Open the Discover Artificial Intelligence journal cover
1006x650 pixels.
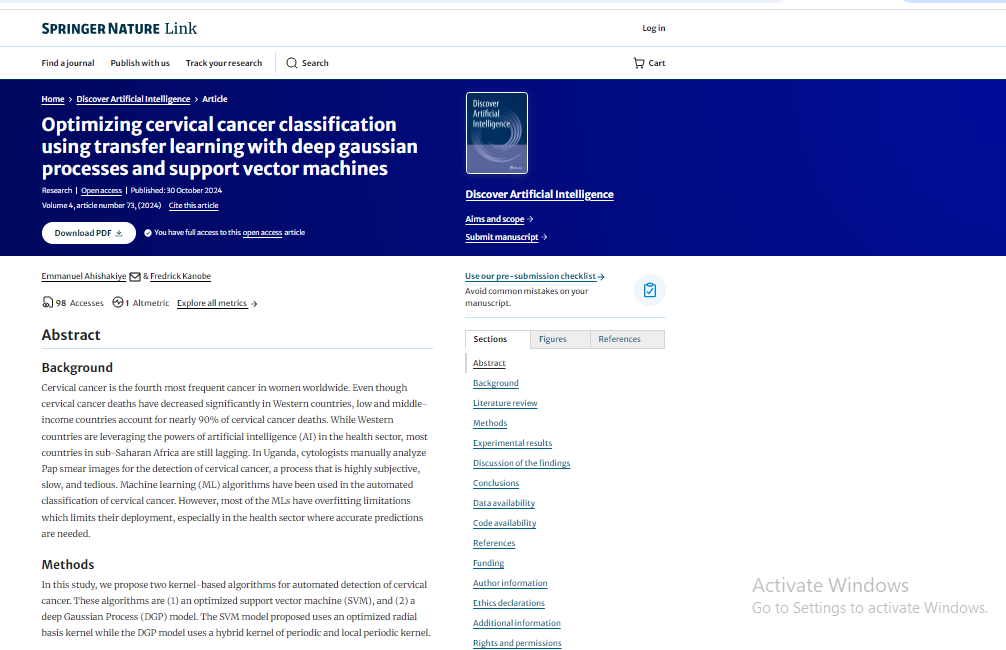[x=497, y=133]
